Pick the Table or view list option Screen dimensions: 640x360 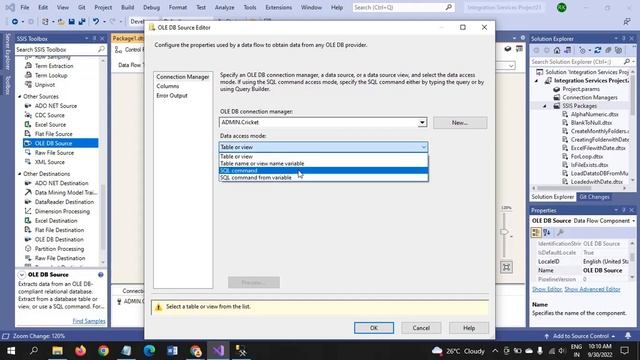tap(323, 156)
